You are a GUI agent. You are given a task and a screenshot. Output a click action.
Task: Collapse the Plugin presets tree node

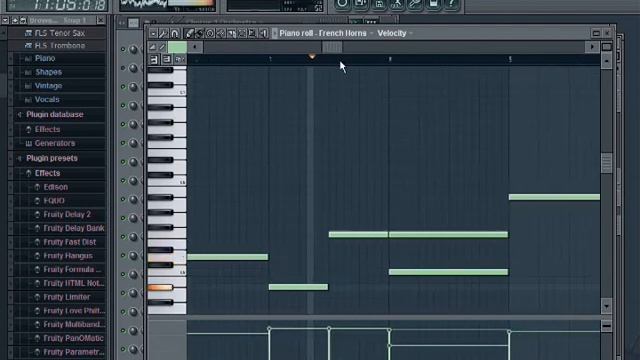click(x=19, y=158)
